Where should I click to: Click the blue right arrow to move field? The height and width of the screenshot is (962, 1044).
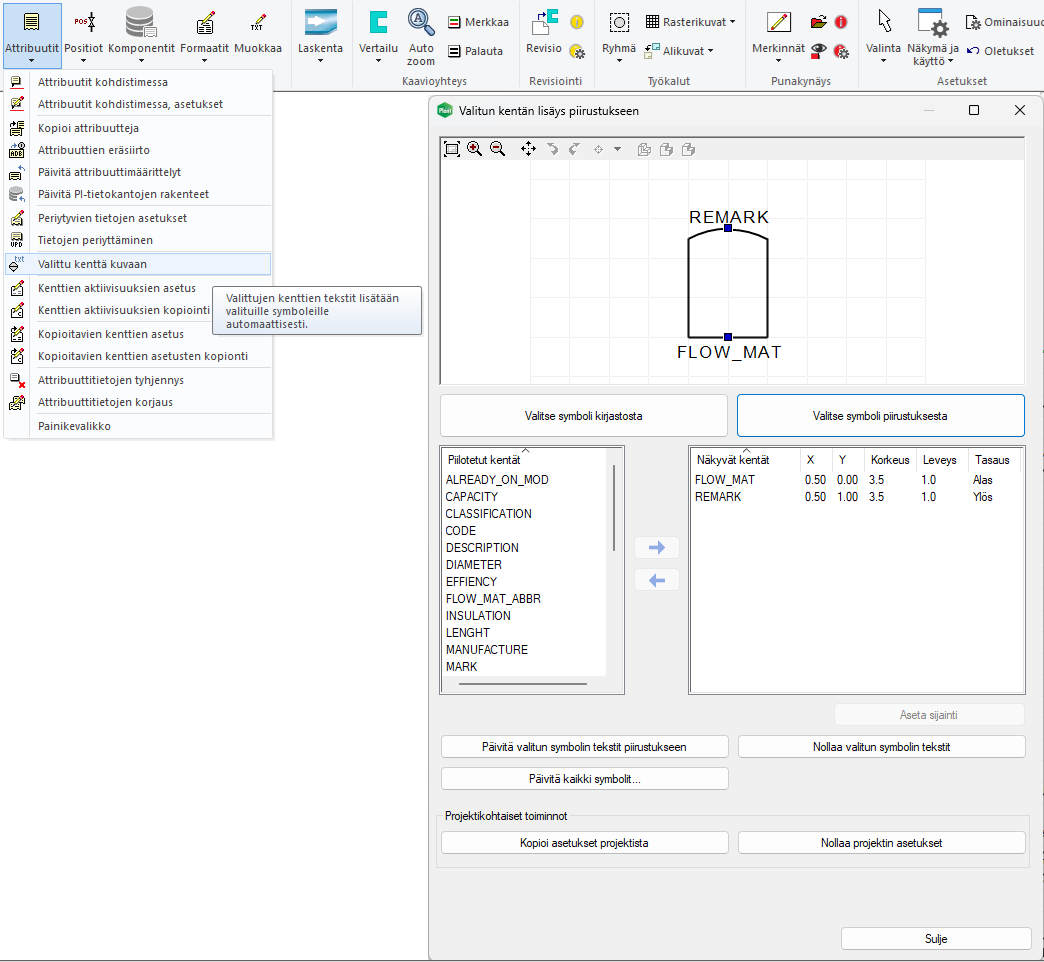[657, 547]
